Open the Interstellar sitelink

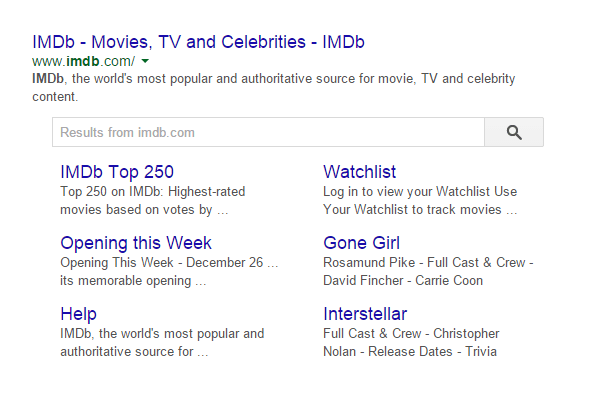[365, 314]
